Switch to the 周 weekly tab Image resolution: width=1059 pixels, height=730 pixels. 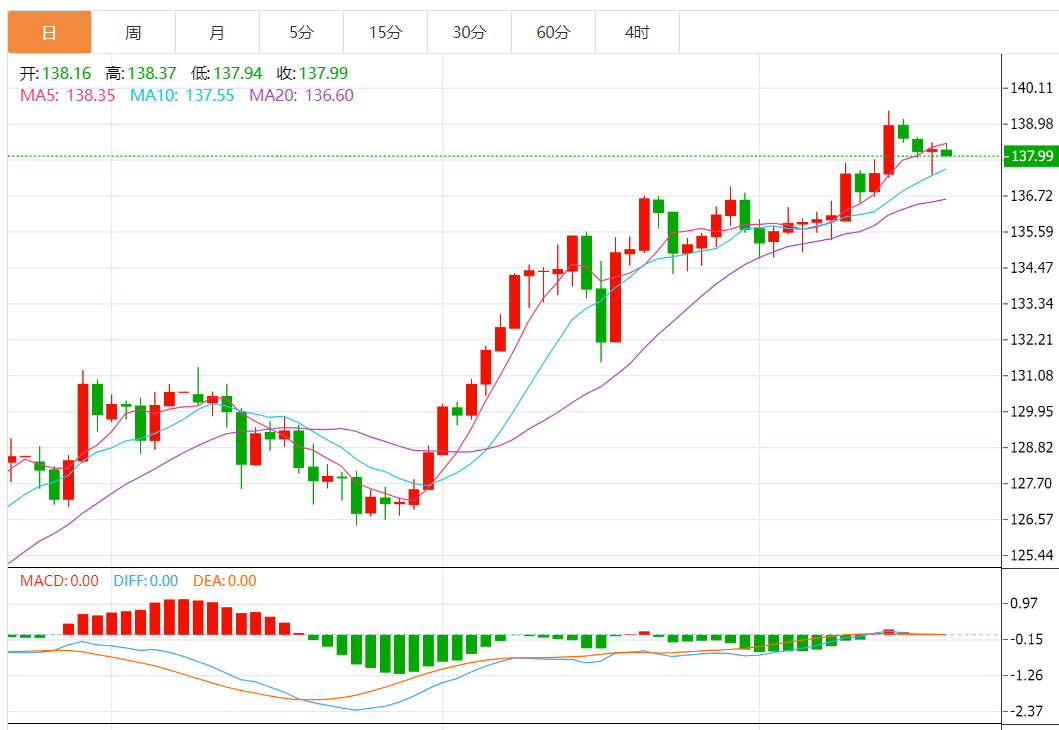pyautogui.click(x=133, y=32)
